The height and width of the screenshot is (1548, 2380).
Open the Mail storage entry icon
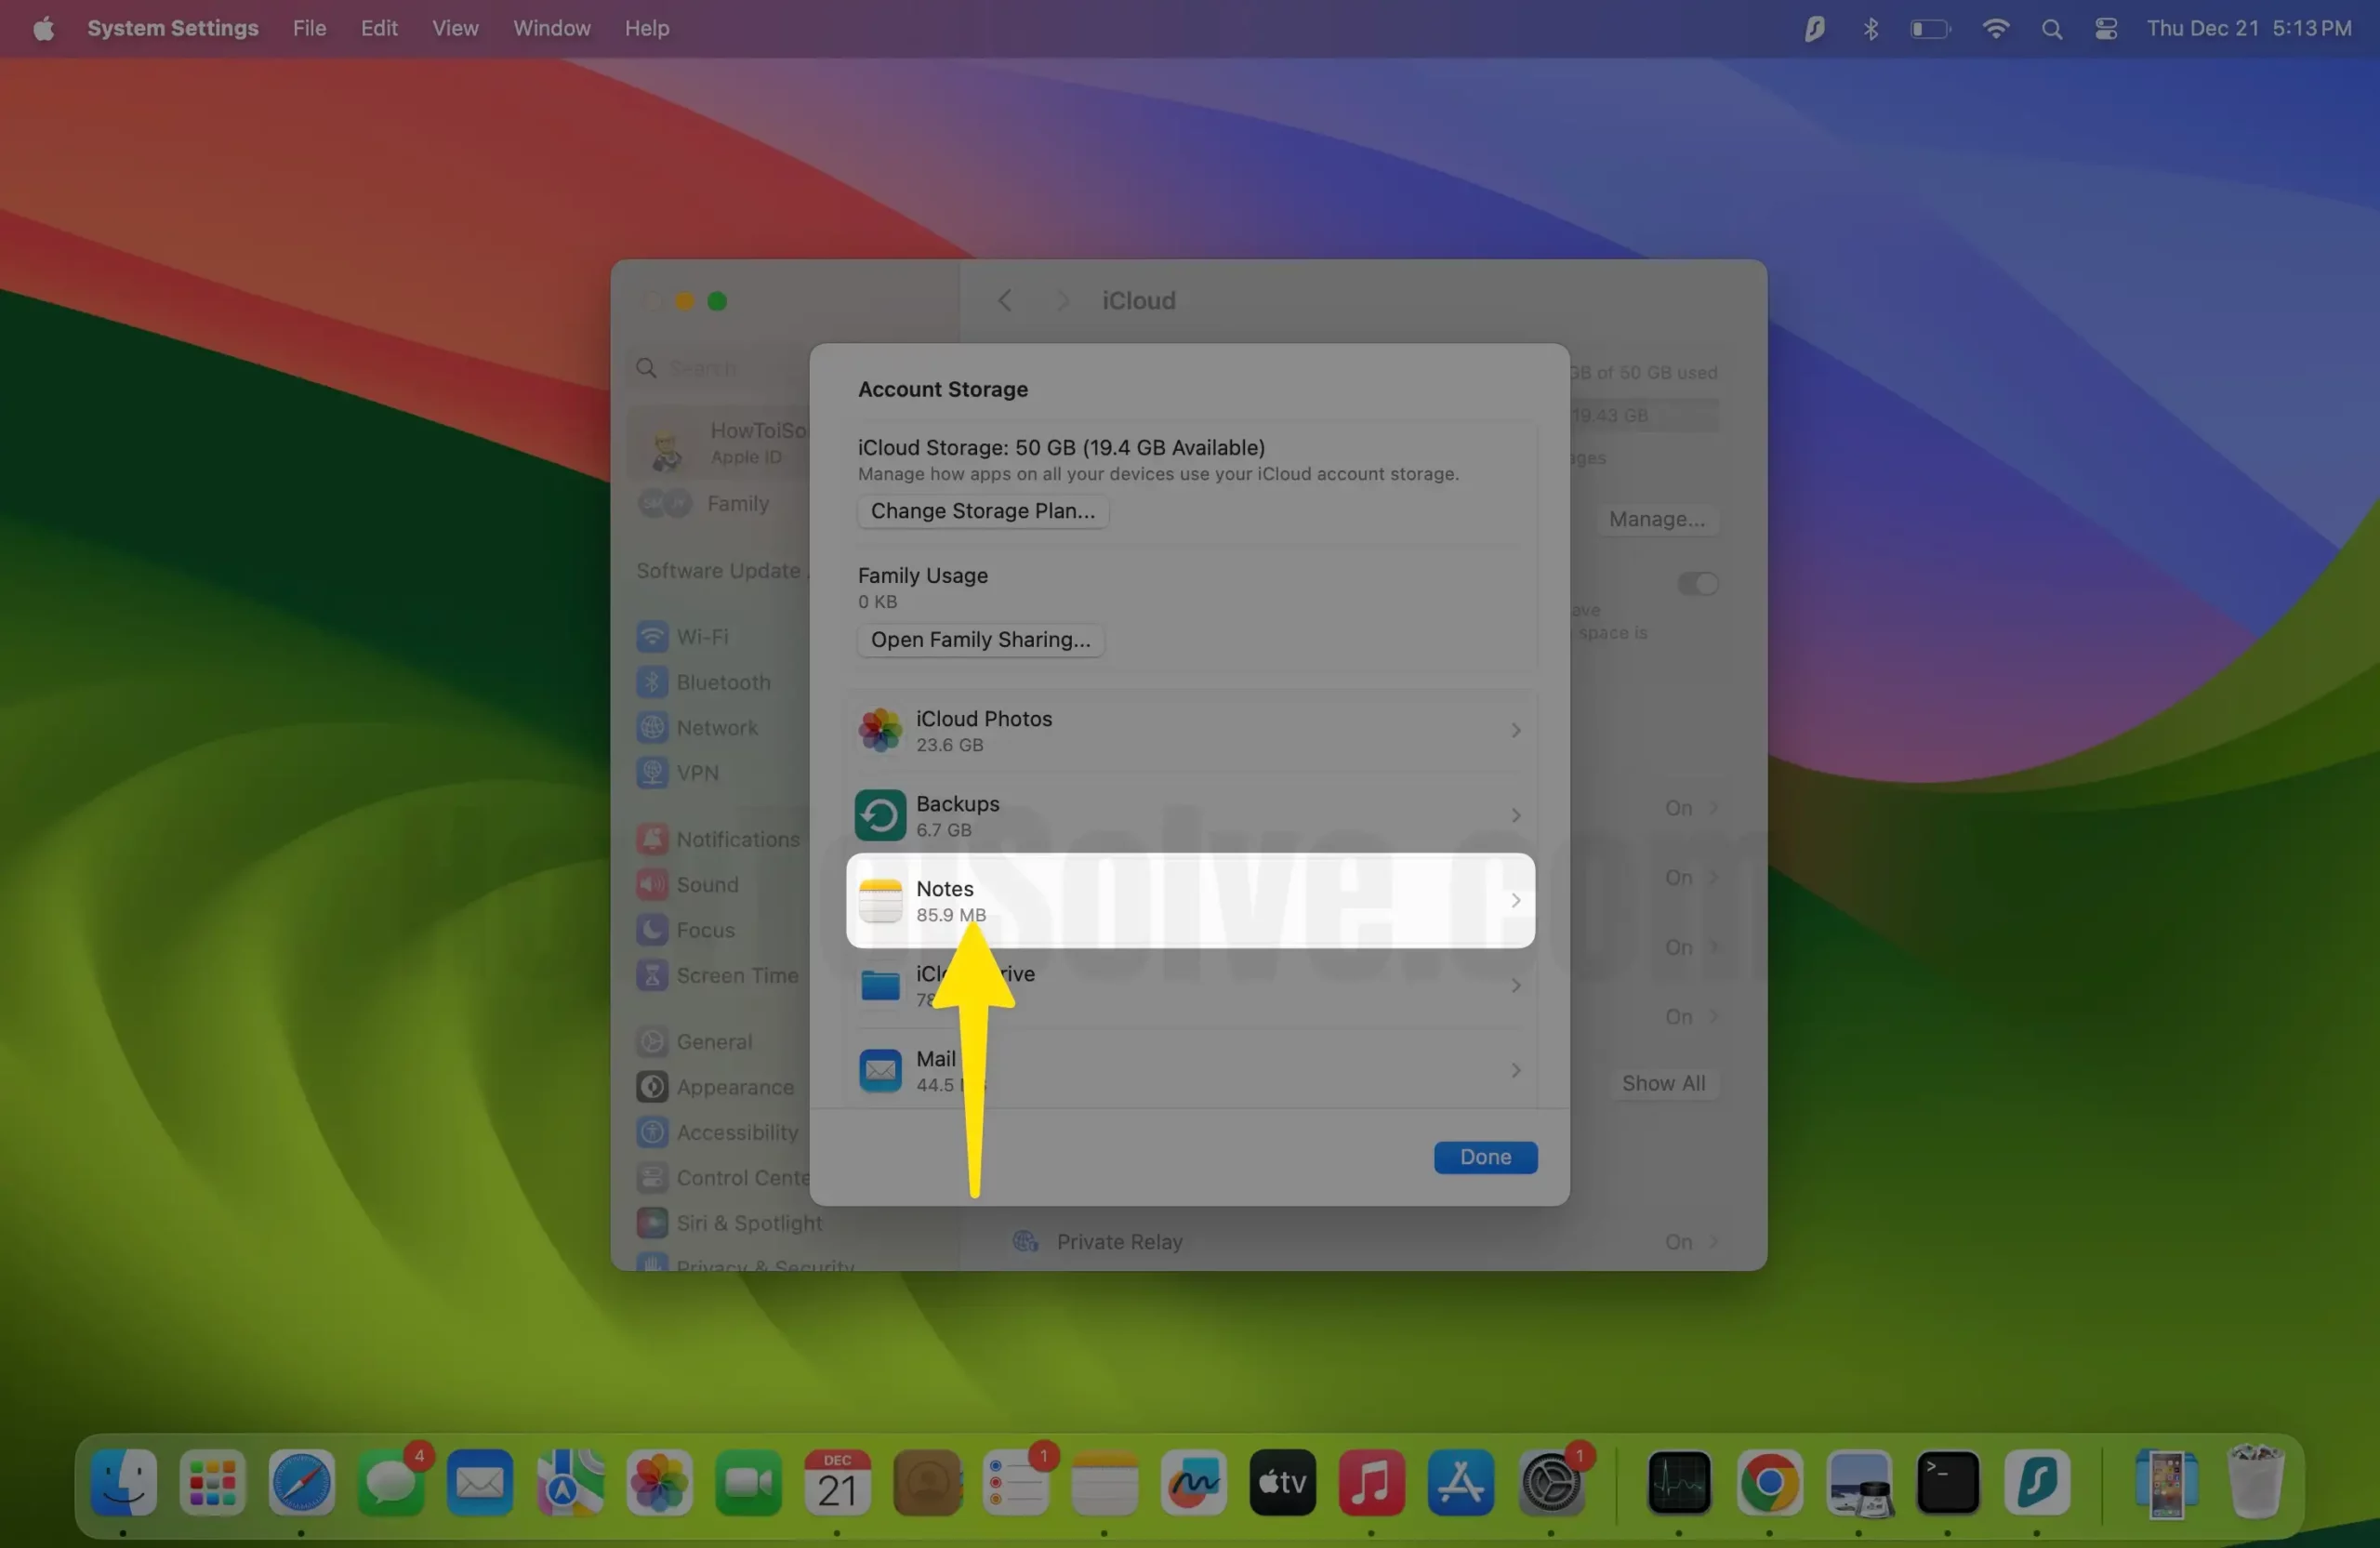tap(880, 1070)
